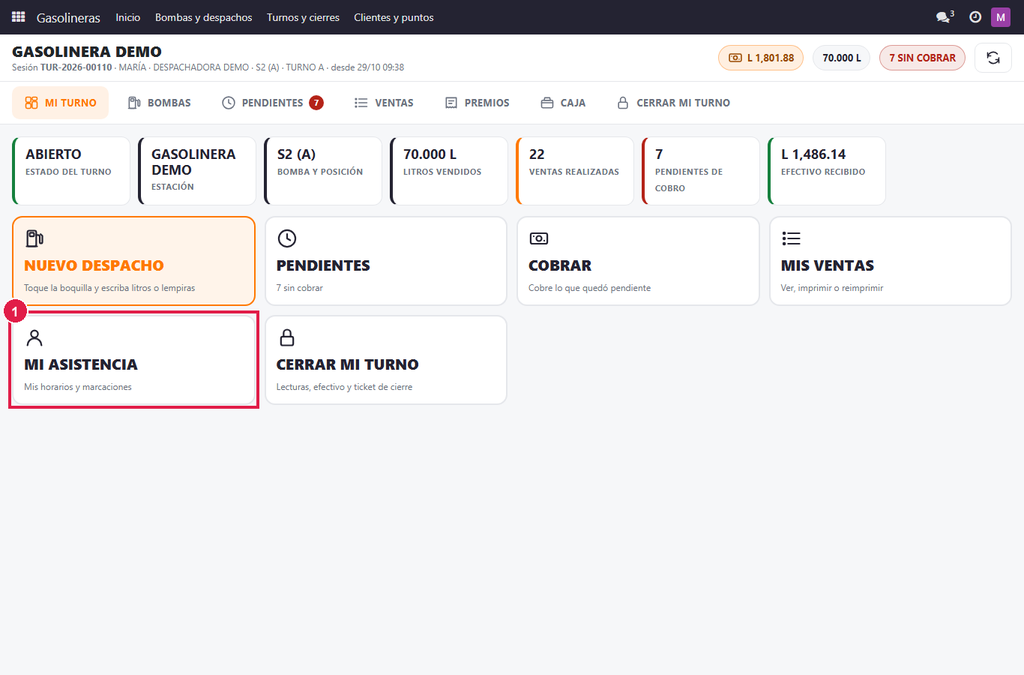This screenshot has width=1024, height=675.
Task: Click the Abierto estado del turno tile
Action: [71, 171]
